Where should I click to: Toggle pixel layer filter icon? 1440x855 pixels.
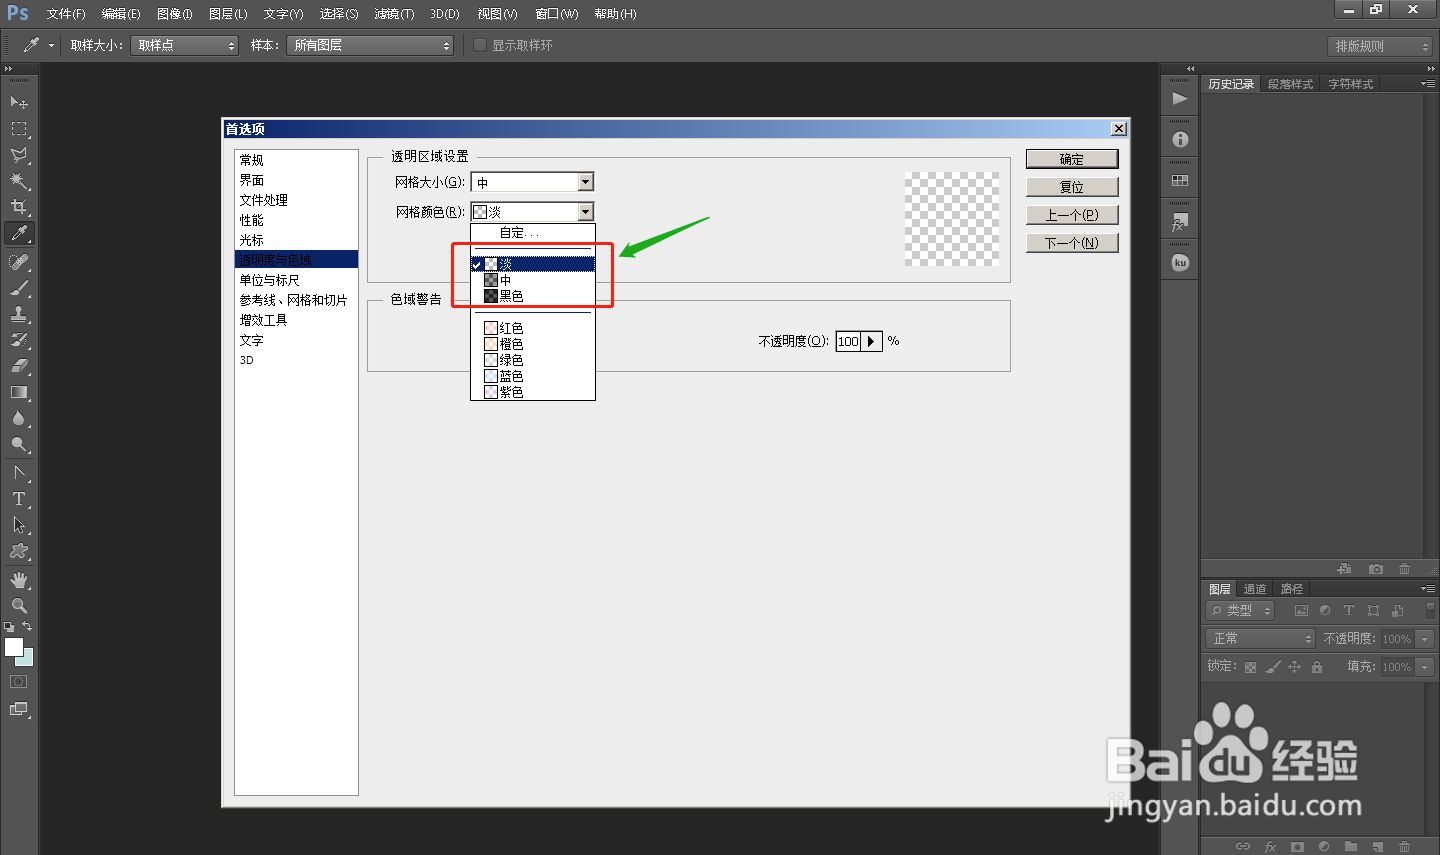pos(1301,611)
